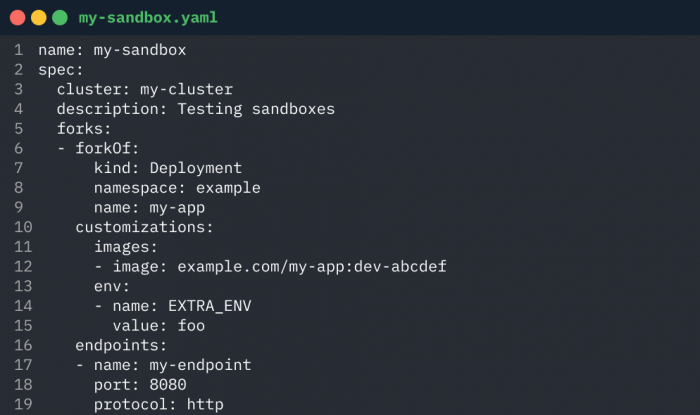Click the 'my-app' name value
The width and height of the screenshot is (700, 415).
(177, 208)
